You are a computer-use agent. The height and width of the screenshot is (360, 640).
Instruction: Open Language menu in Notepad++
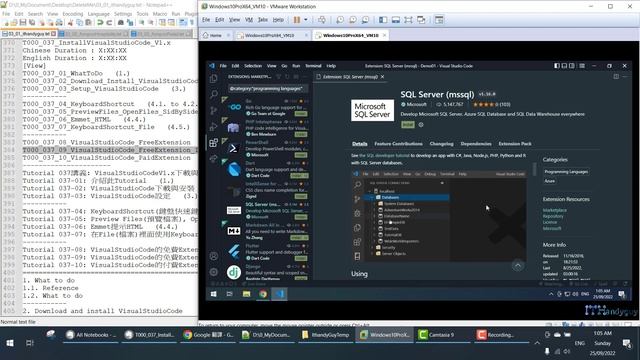(x=98, y=14)
